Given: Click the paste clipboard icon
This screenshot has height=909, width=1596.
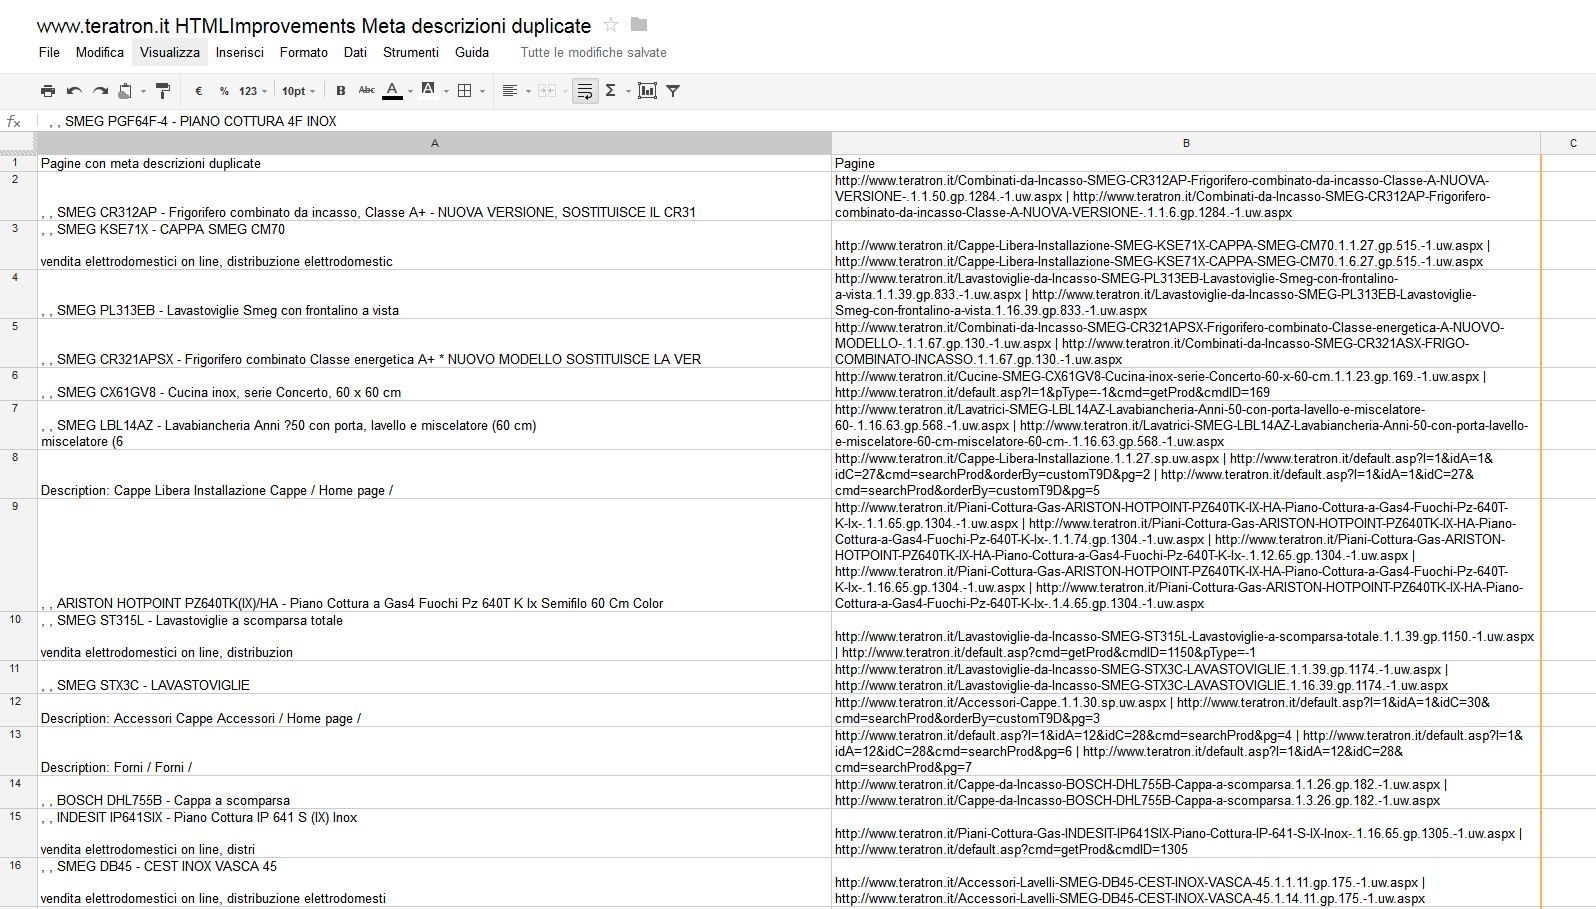Looking at the screenshot, I should tap(125, 91).
